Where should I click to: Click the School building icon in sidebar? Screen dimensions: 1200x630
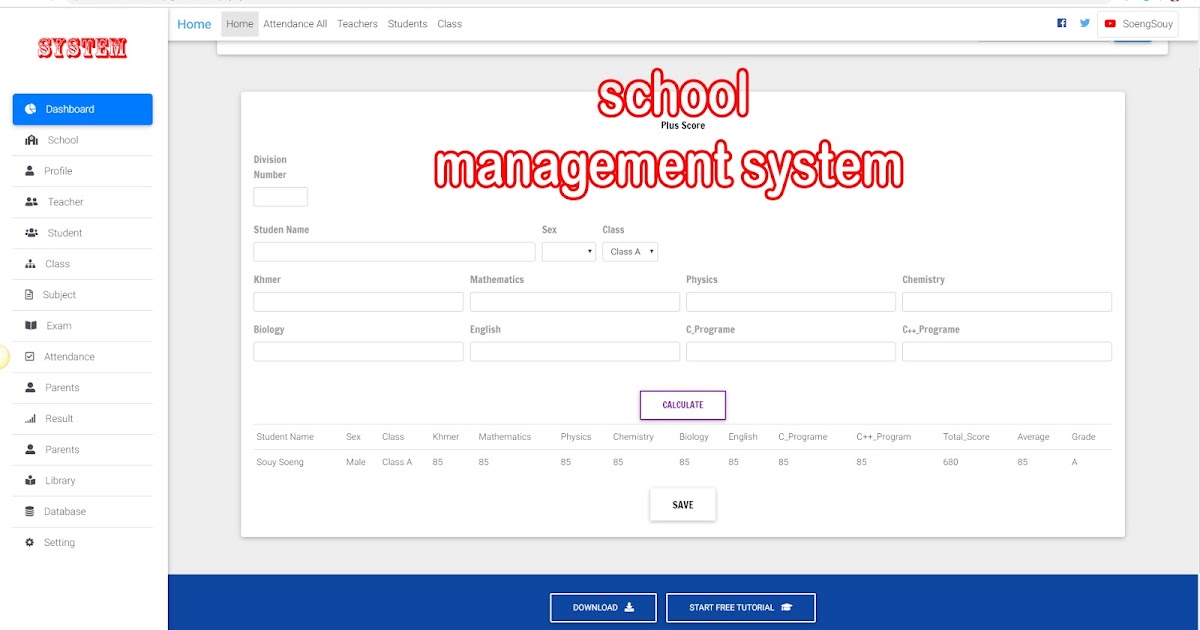pos(31,140)
